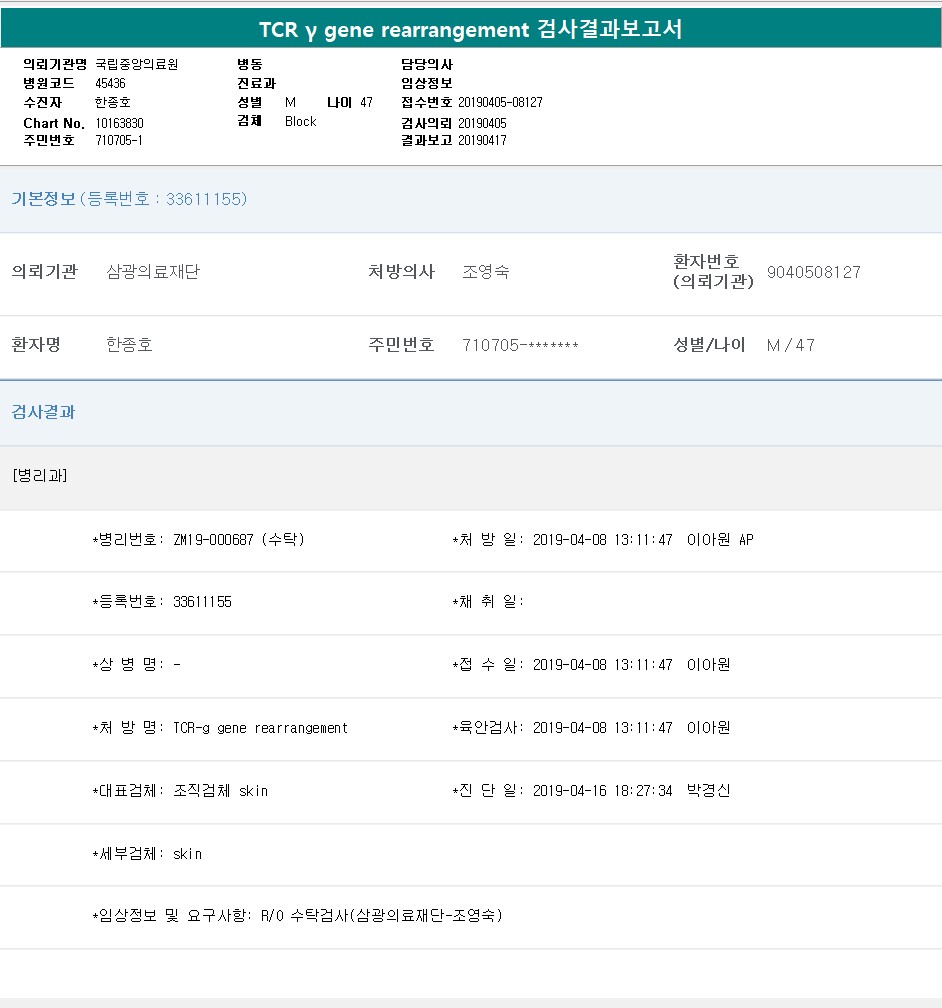
Task: Select the 기본정보 section header
Action: click(x=43, y=199)
